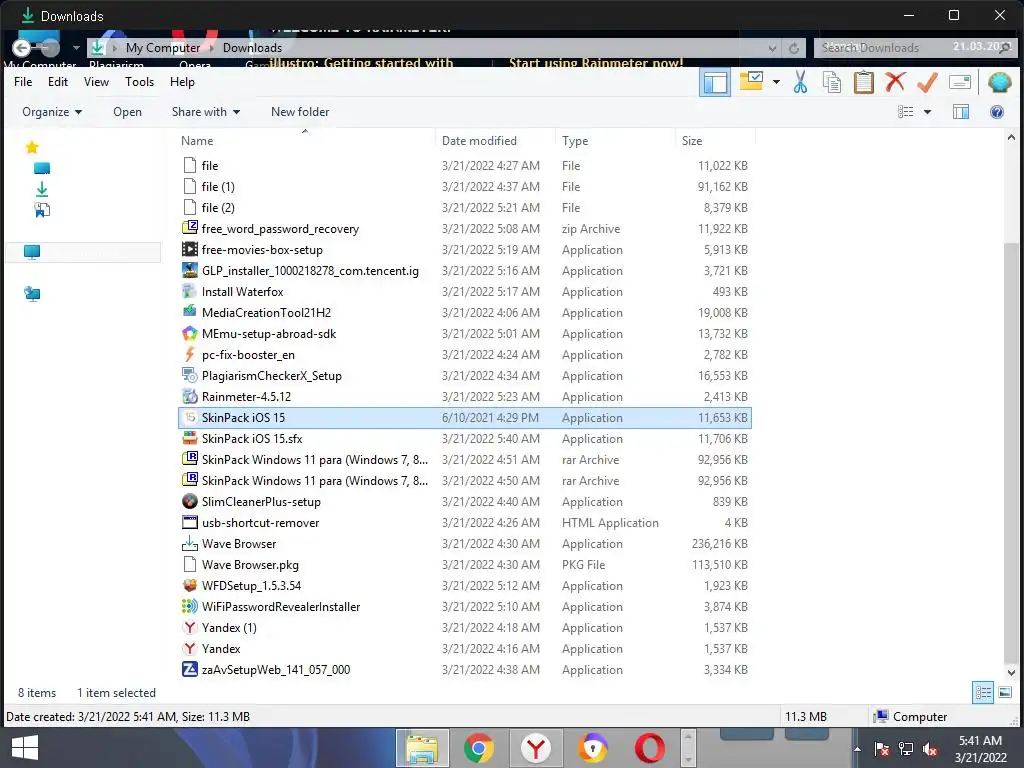Toggle the pane layout icon in toolbar
The width and height of the screenshot is (1024, 768).
click(x=715, y=83)
